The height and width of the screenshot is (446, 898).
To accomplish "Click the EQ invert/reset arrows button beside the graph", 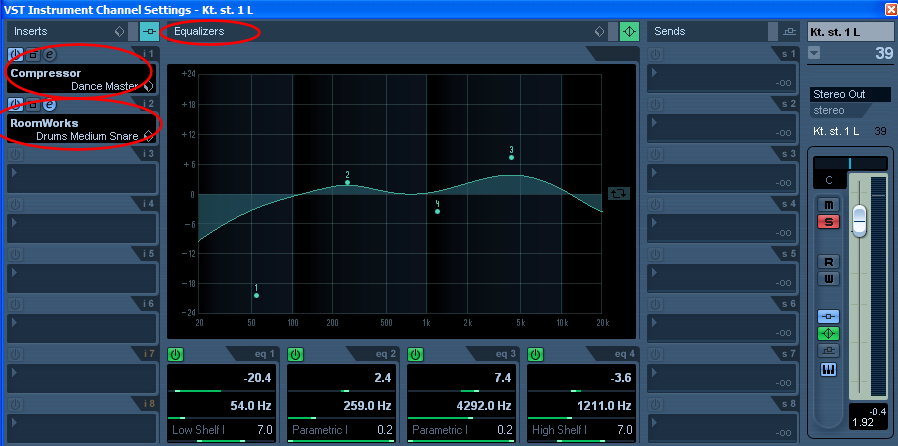I will click(619, 194).
